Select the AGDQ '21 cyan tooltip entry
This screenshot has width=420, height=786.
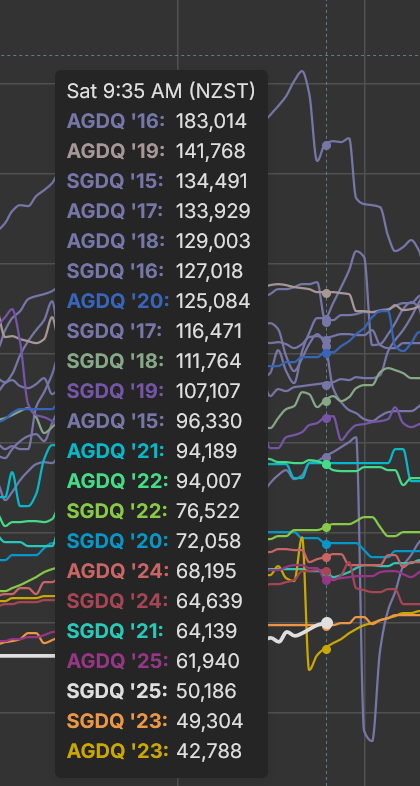tap(152, 451)
